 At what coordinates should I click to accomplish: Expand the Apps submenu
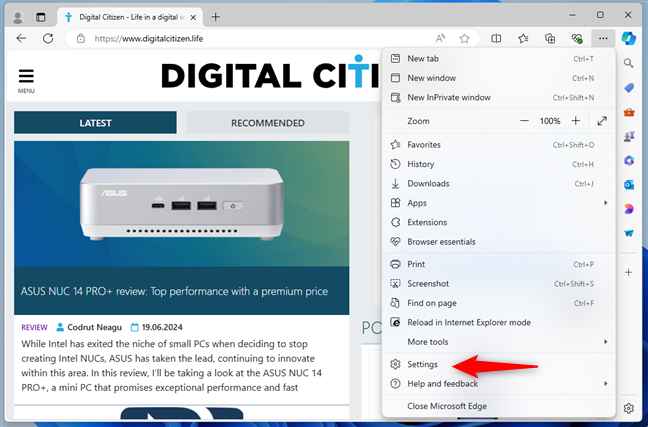498,203
